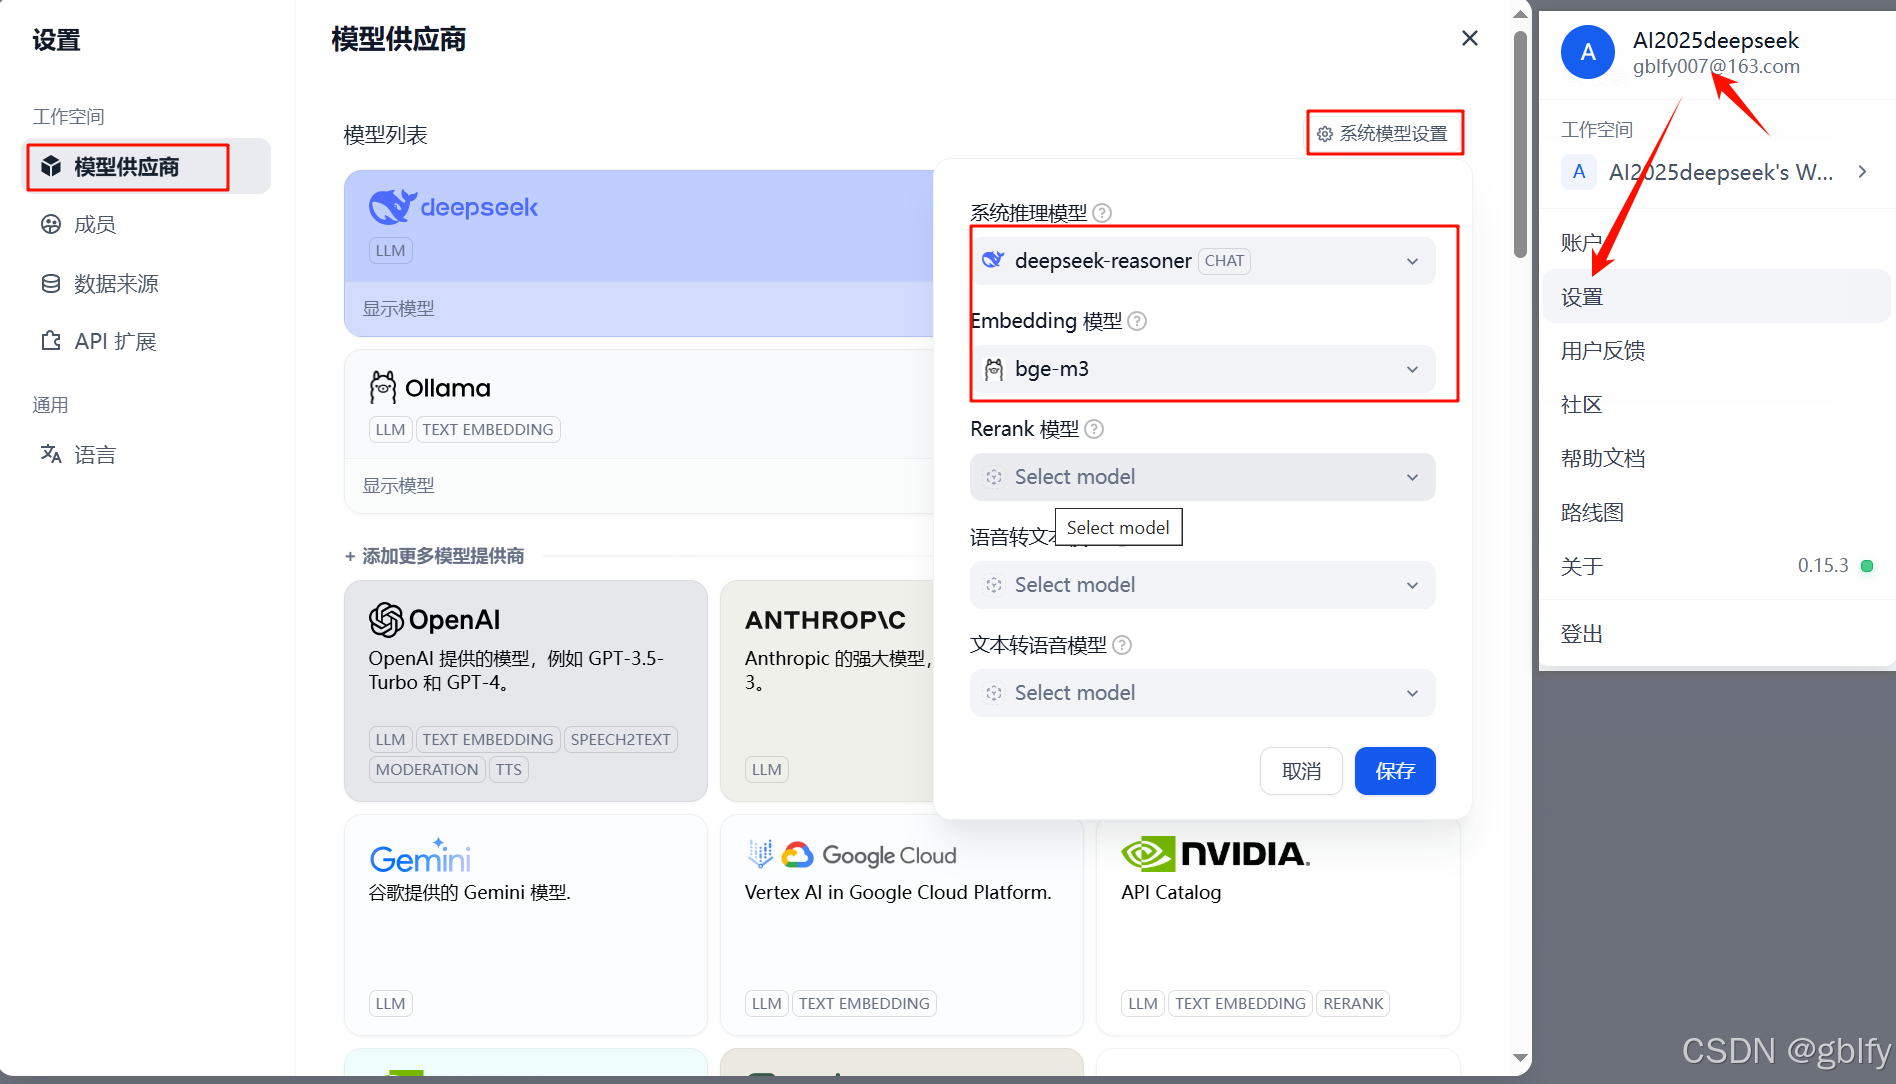Expand the workspace switcher chevron
This screenshot has height=1084, width=1896.
(1862, 171)
